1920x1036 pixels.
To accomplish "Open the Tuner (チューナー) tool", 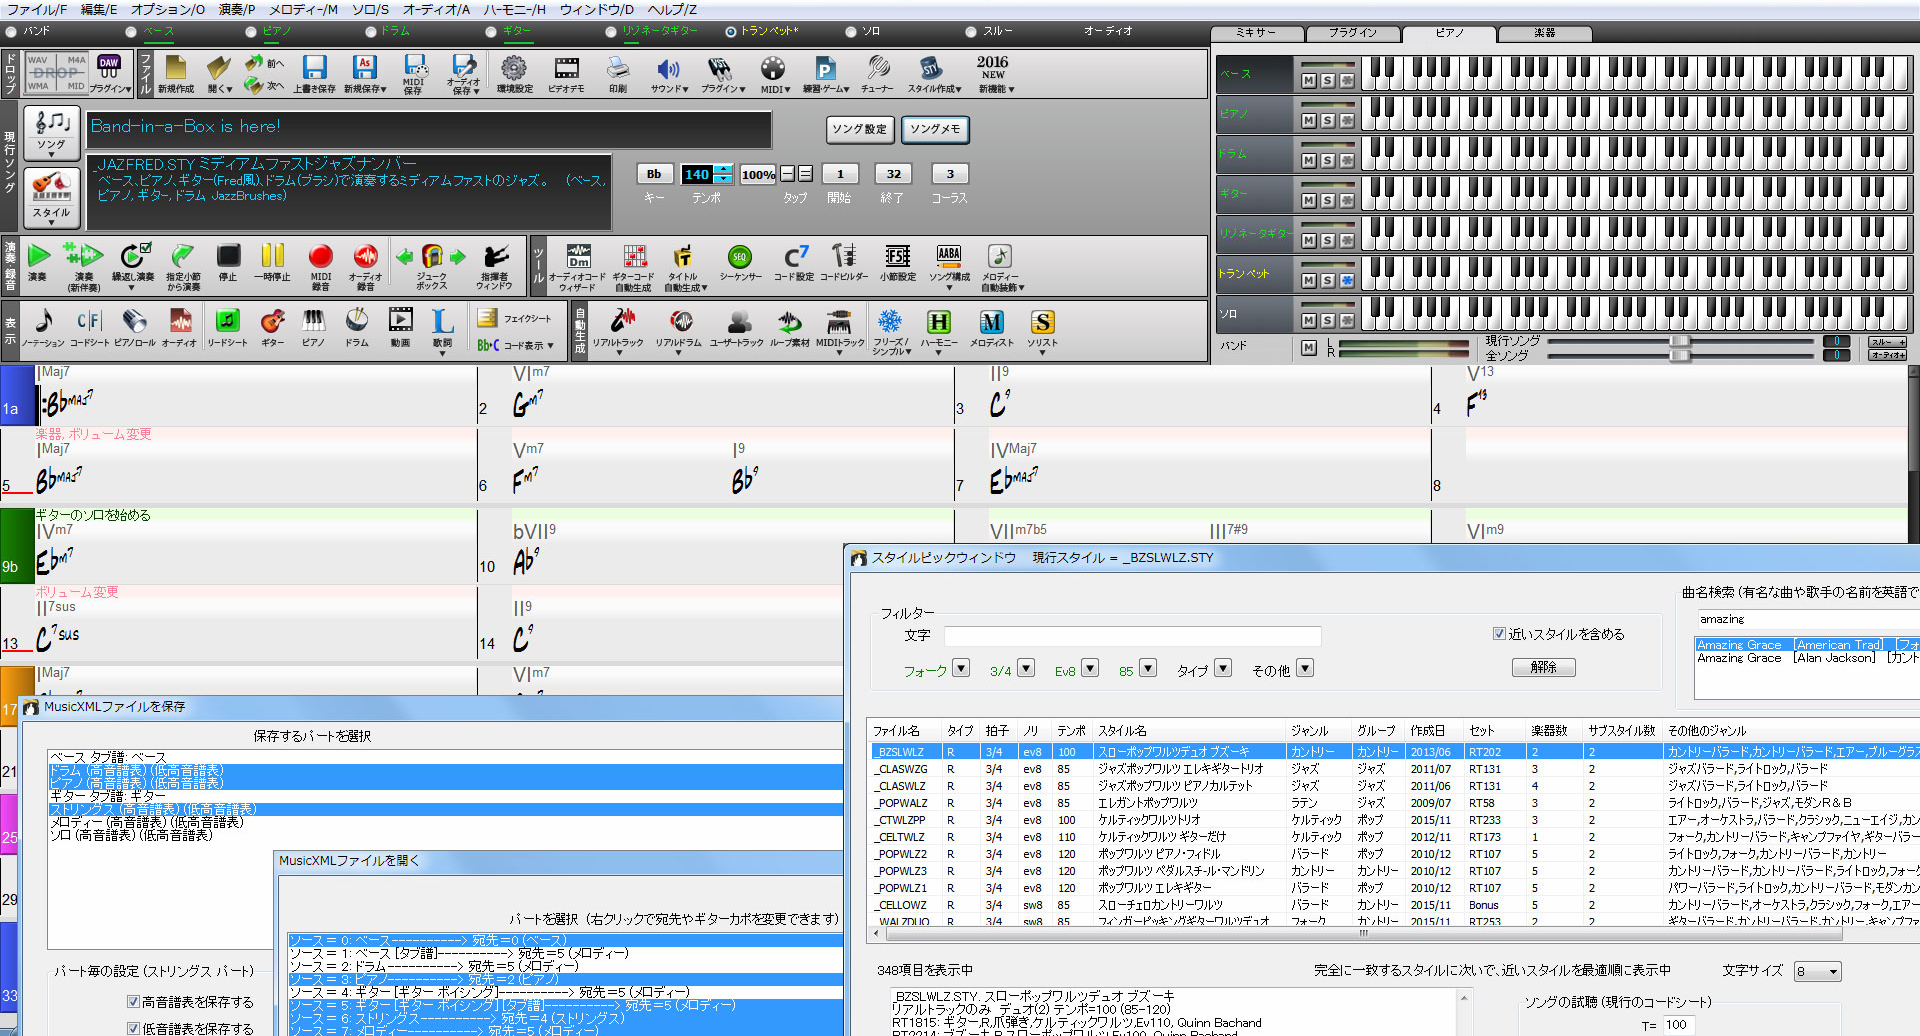I will point(877,74).
